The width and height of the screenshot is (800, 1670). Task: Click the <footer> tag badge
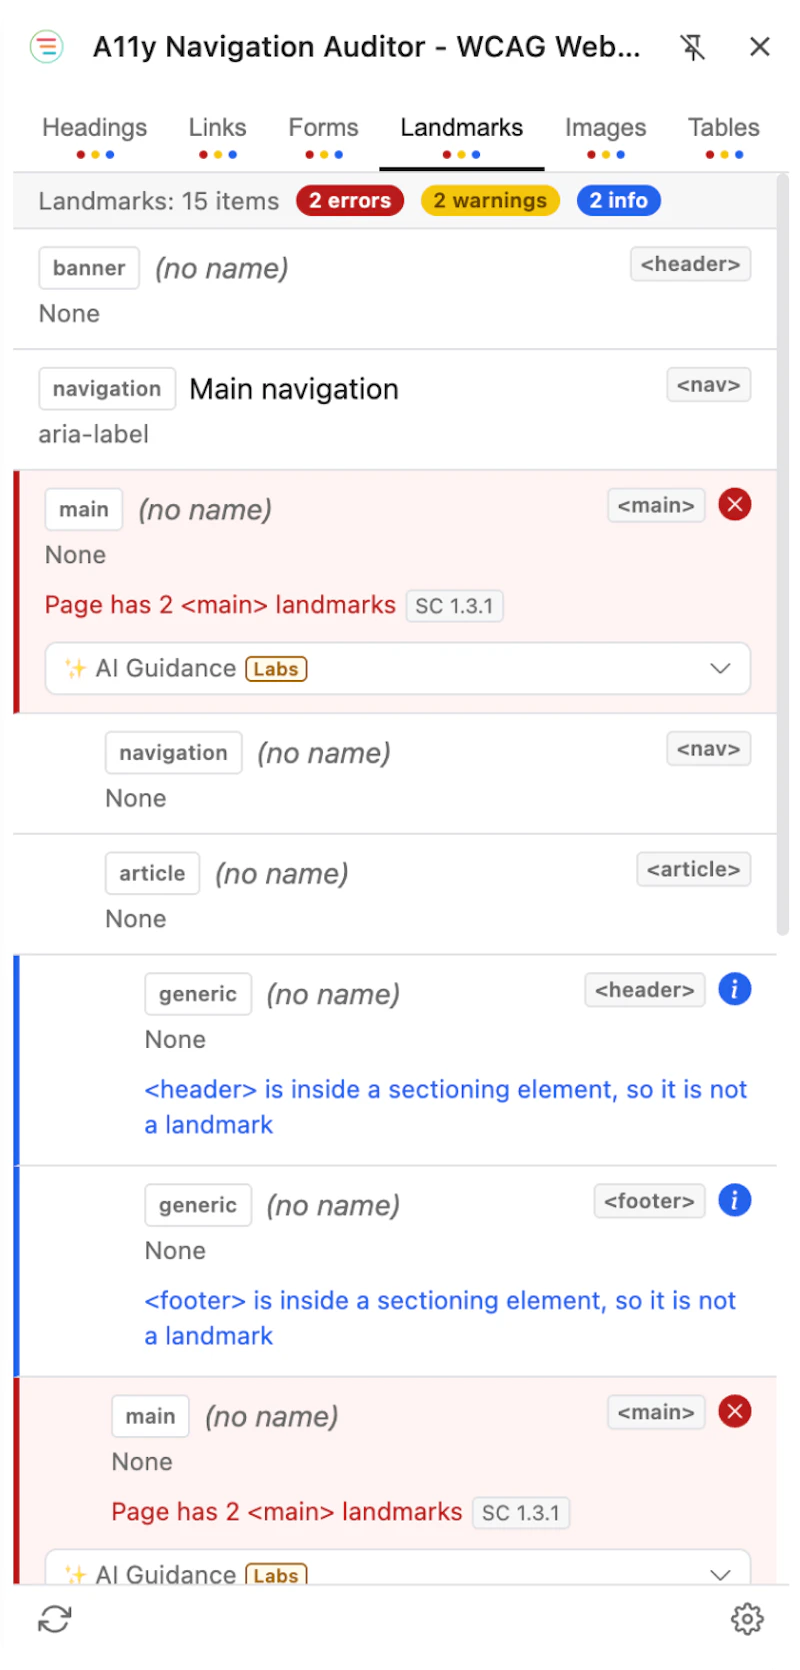[x=649, y=1201]
